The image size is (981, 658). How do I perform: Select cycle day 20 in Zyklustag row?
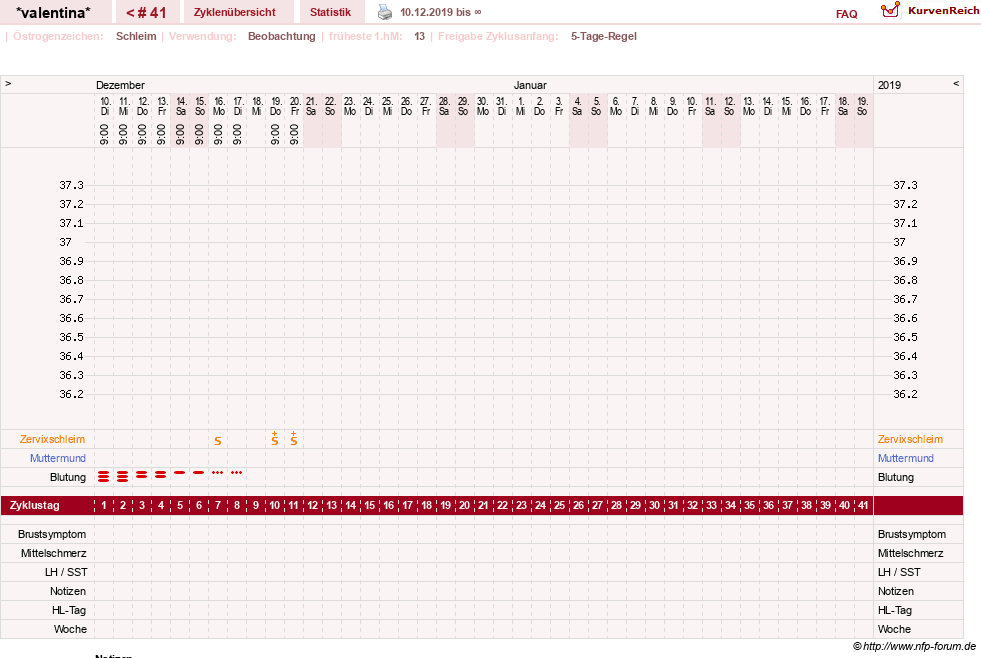tap(464, 505)
